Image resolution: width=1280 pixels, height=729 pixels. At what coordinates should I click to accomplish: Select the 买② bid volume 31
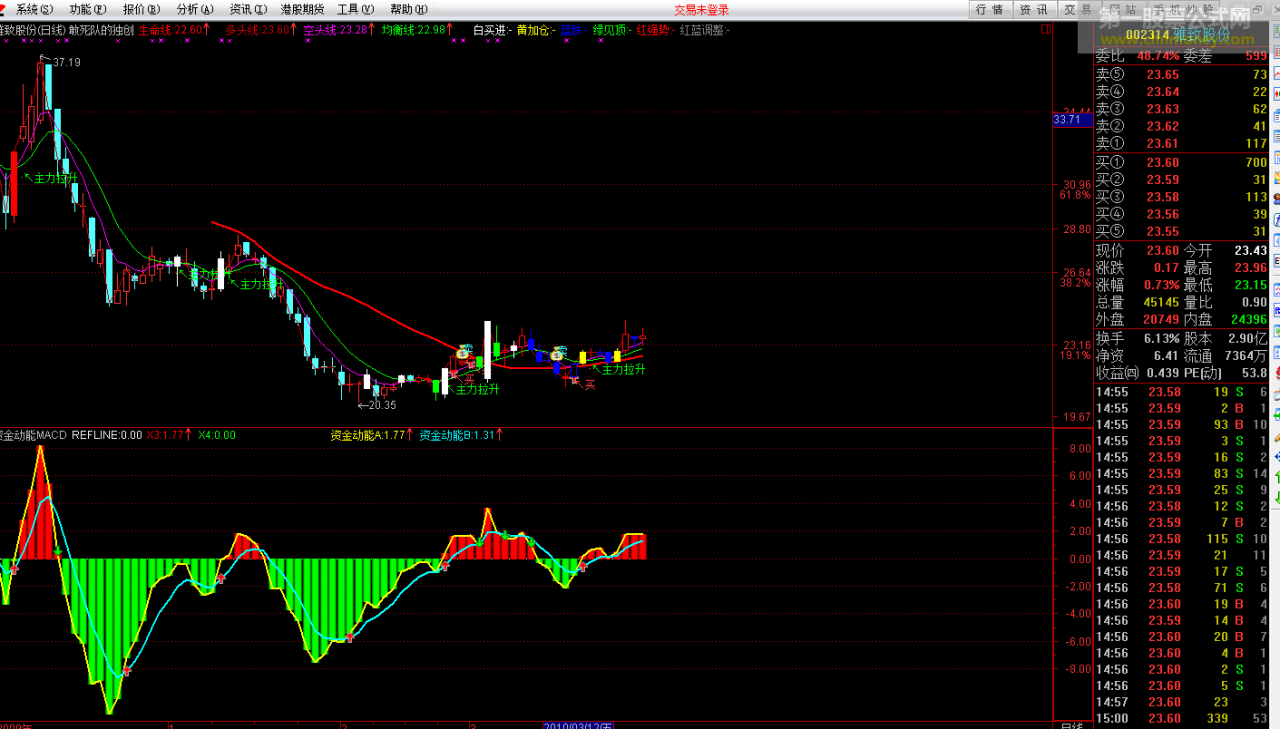pyautogui.click(x=1260, y=180)
